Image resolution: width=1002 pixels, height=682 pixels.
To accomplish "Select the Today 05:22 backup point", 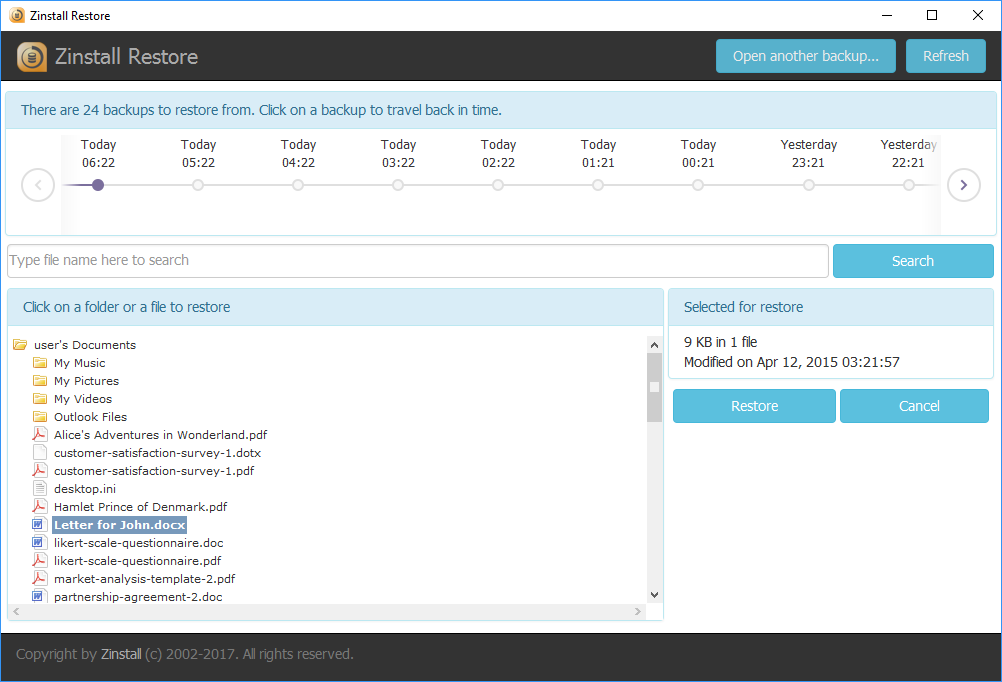I will pos(198,185).
